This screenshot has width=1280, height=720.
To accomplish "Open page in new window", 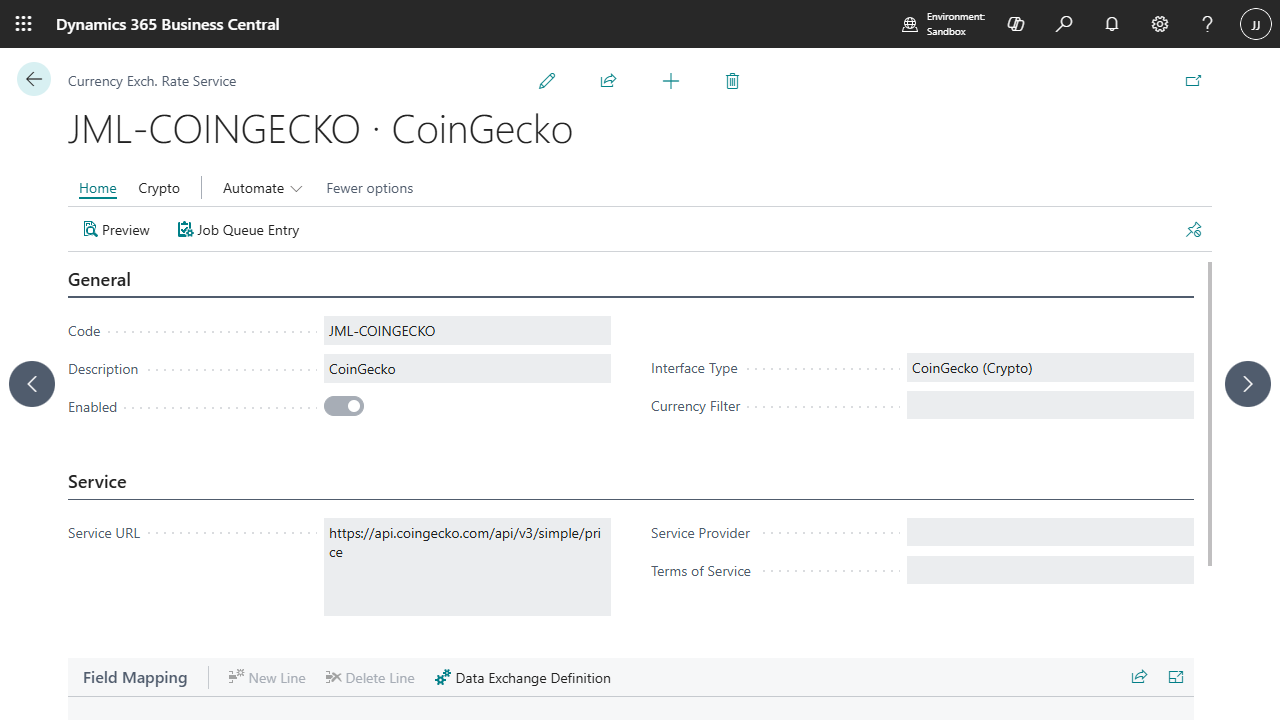I will [x=1193, y=81].
